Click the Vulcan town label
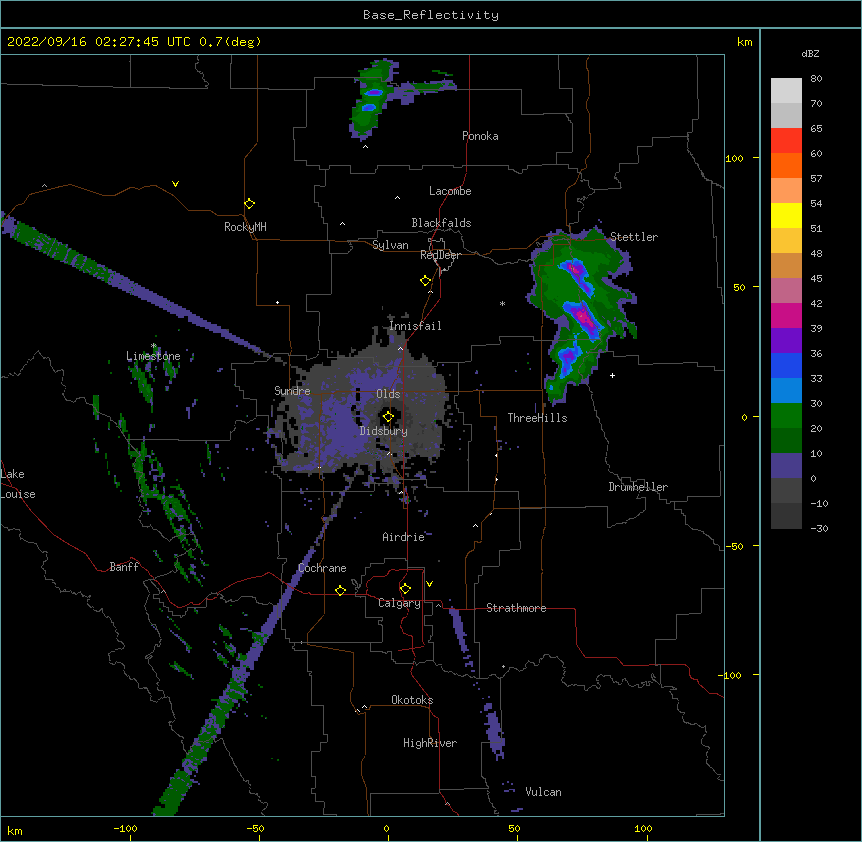 point(543,792)
